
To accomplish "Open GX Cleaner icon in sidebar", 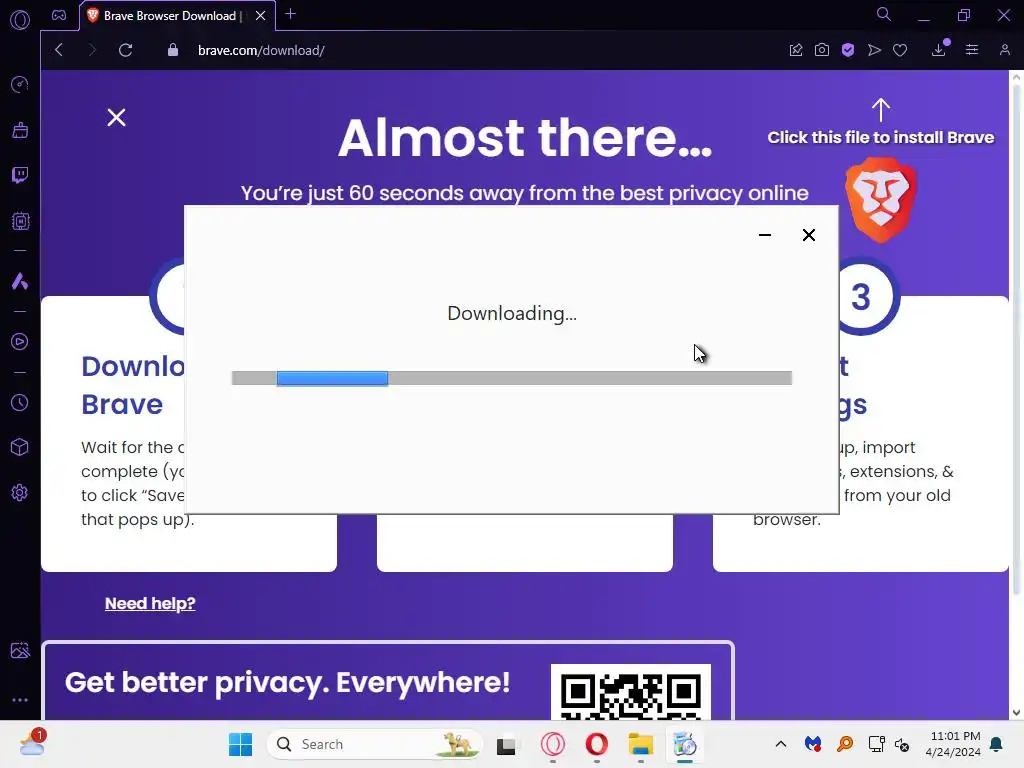I will [20, 130].
